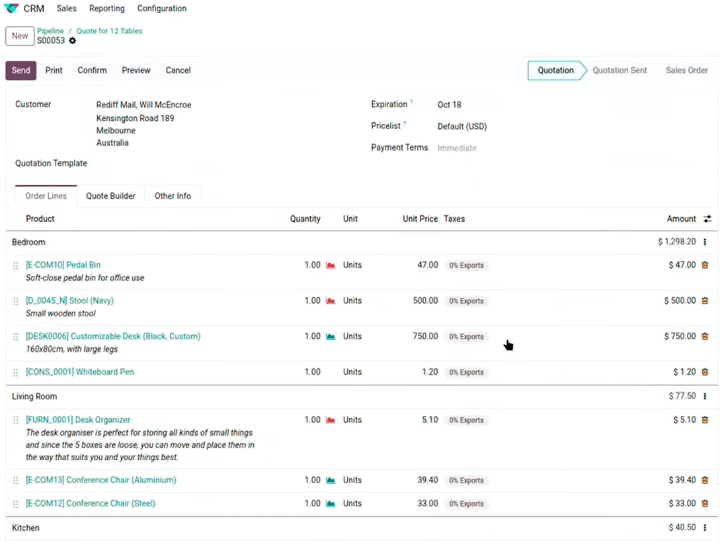Go back to Pipeline breadcrumb
The width and height of the screenshot is (720, 542).
pyautogui.click(x=51, y=31)
